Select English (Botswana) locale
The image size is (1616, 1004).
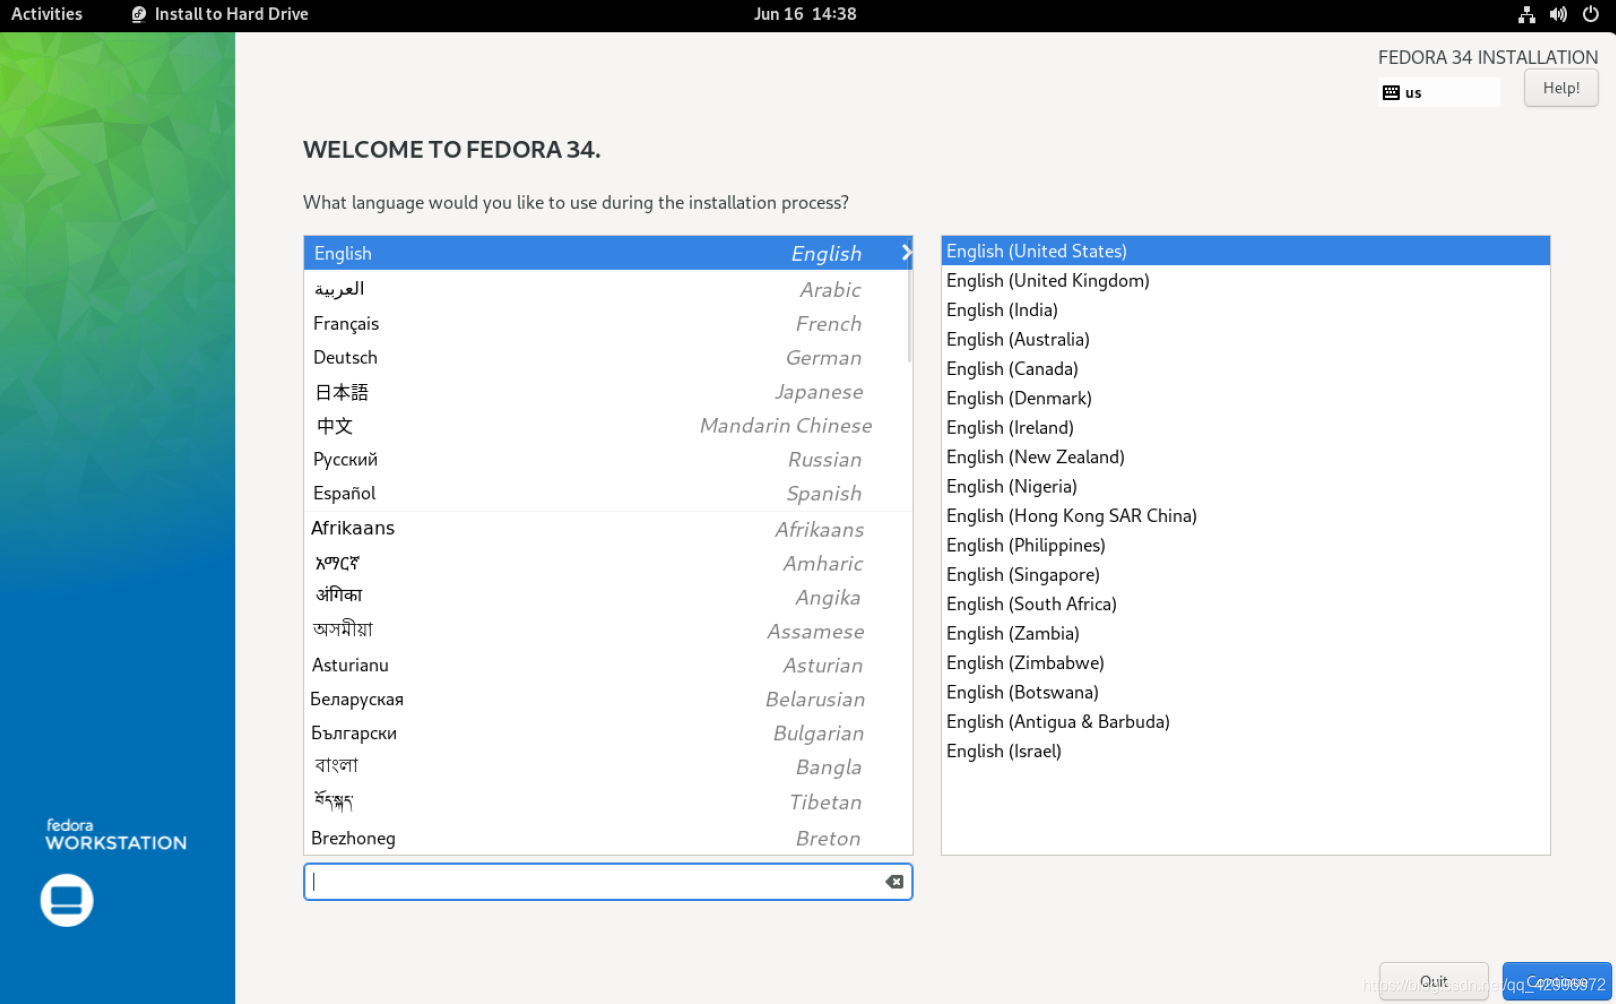click(1245, 692)
